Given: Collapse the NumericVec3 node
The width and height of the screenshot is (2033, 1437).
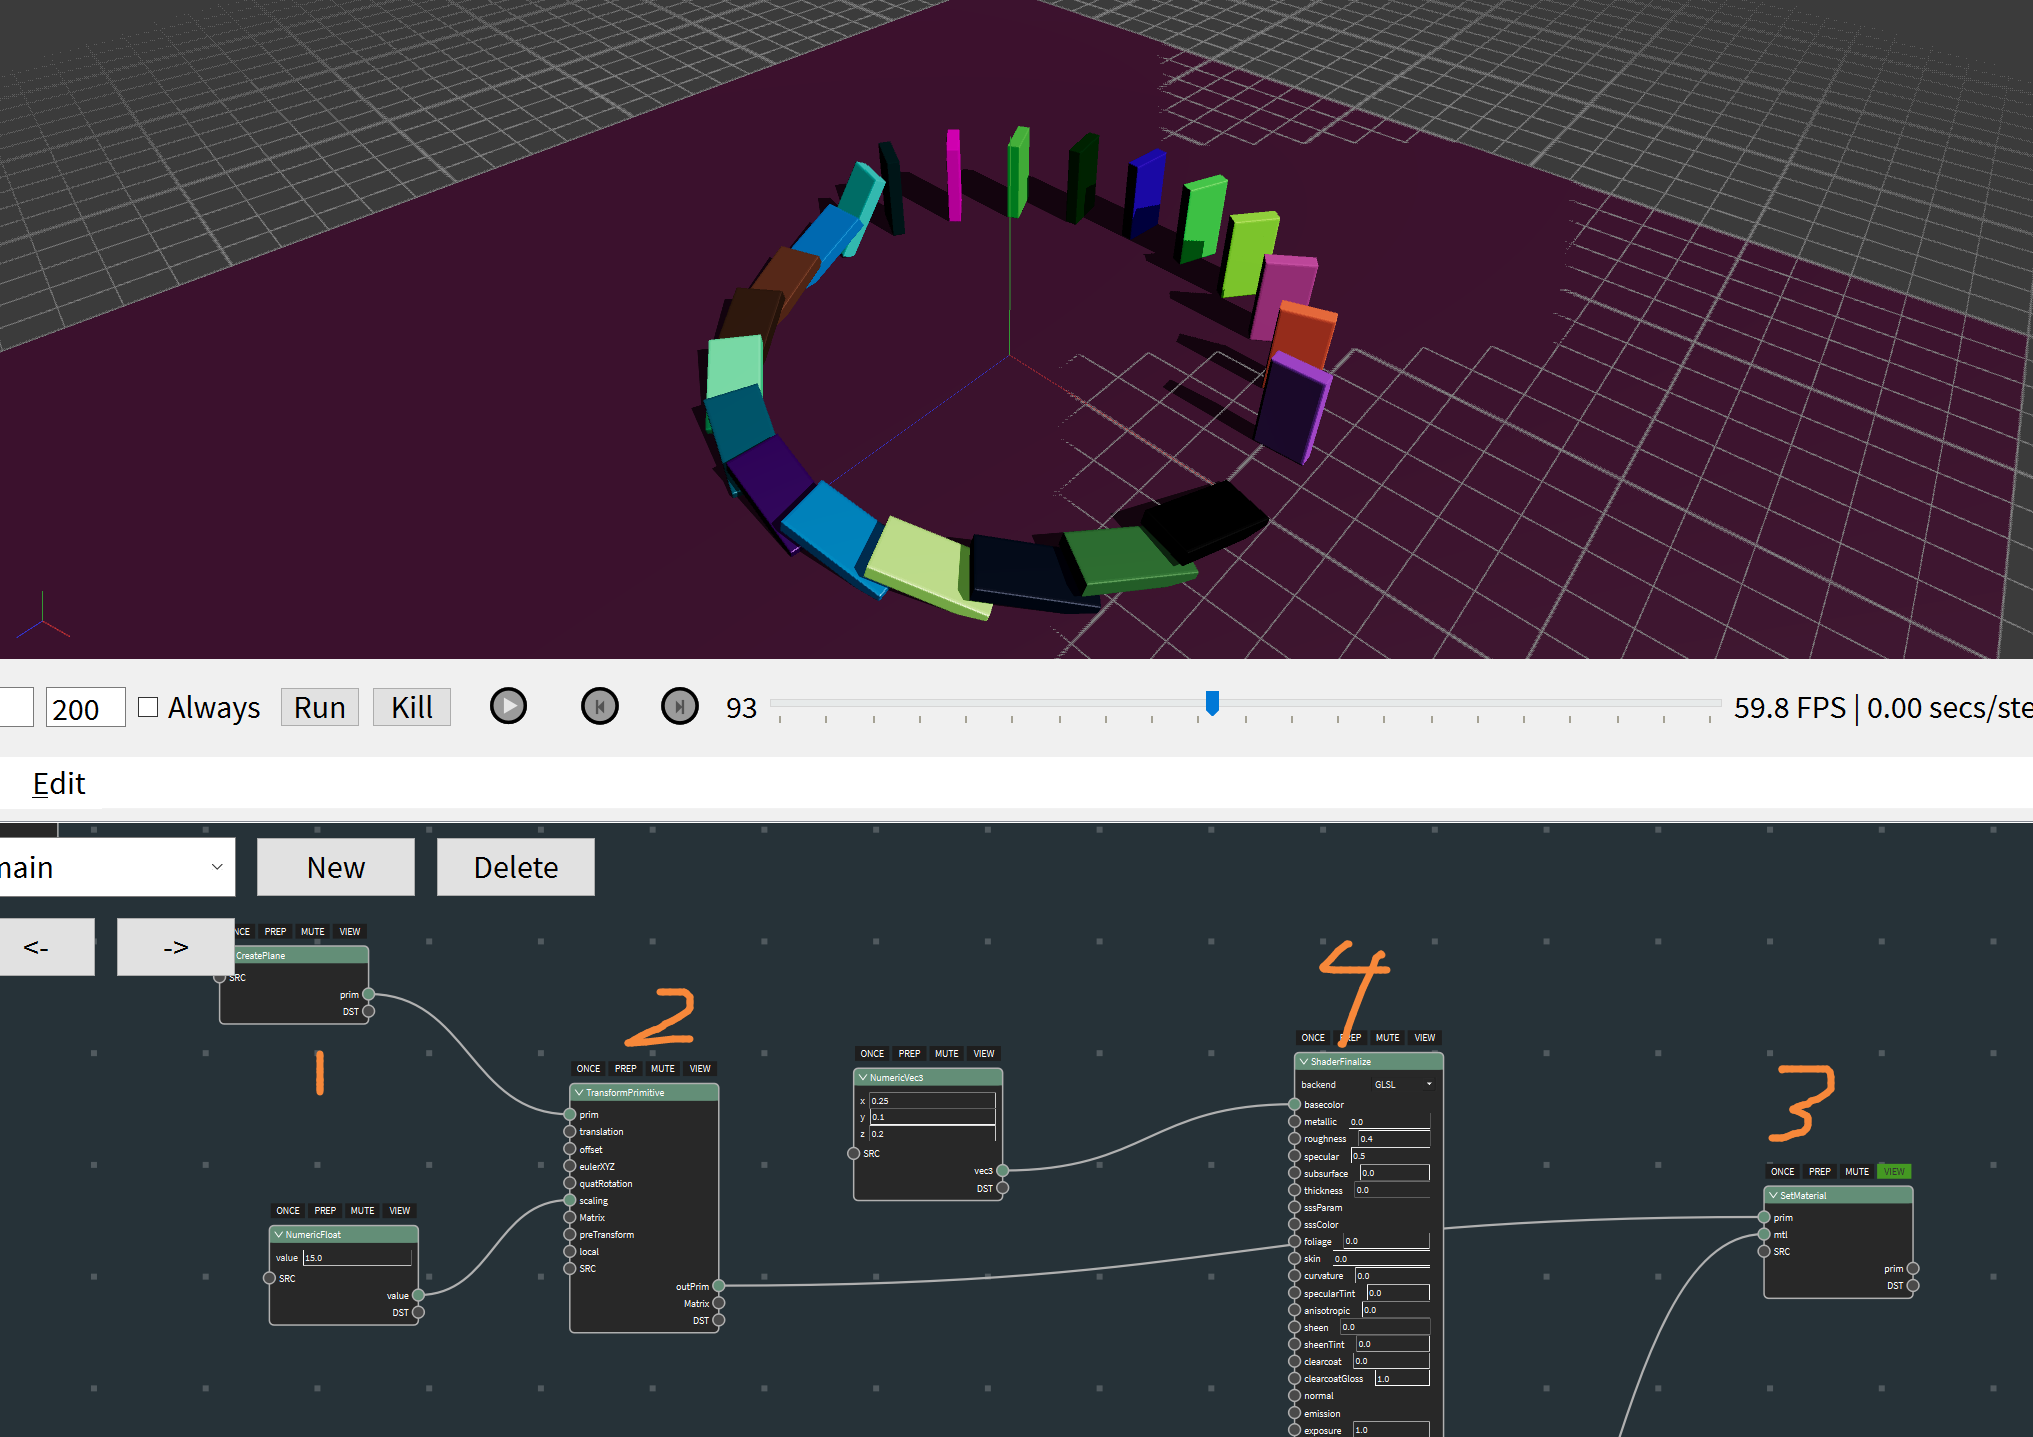Looking at the screenshot, I should [x=863, y=1077].
